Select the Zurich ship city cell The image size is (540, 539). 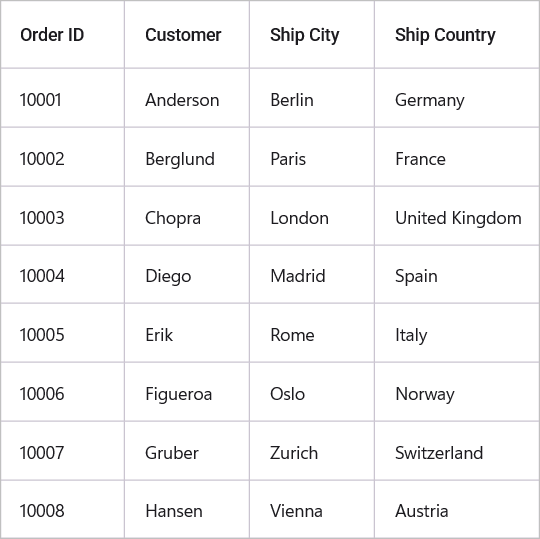[312, 451]
